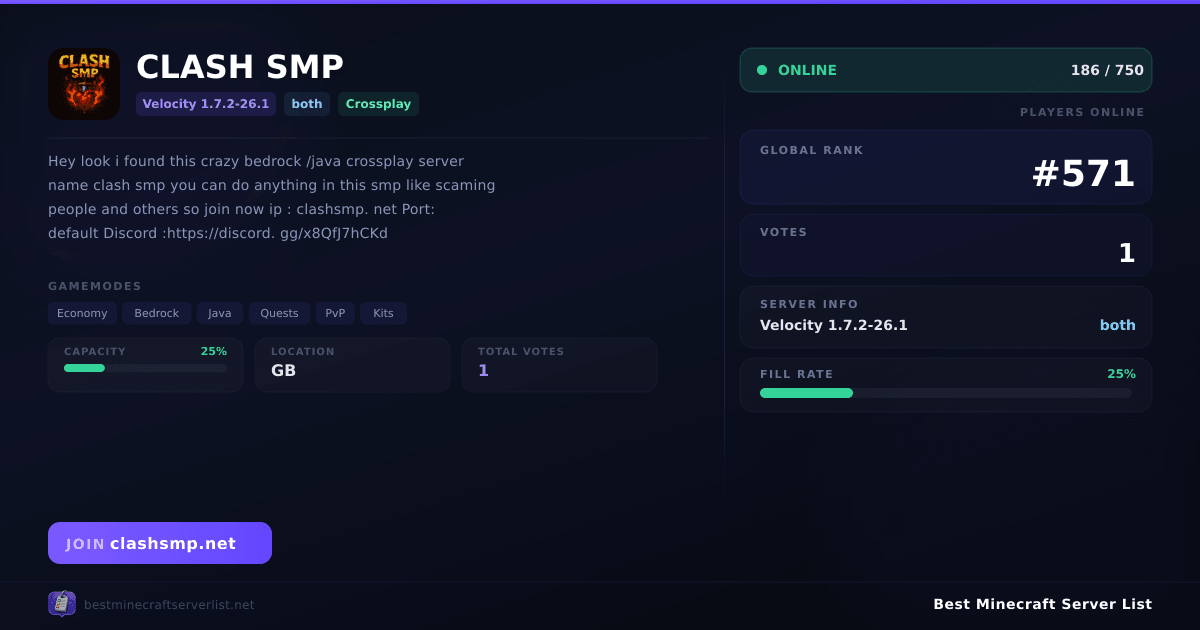The width and height of the screenshot is (1200, 630).
Task: Click the Best Minecraft Server List footer text
Action: (1042, 604)
